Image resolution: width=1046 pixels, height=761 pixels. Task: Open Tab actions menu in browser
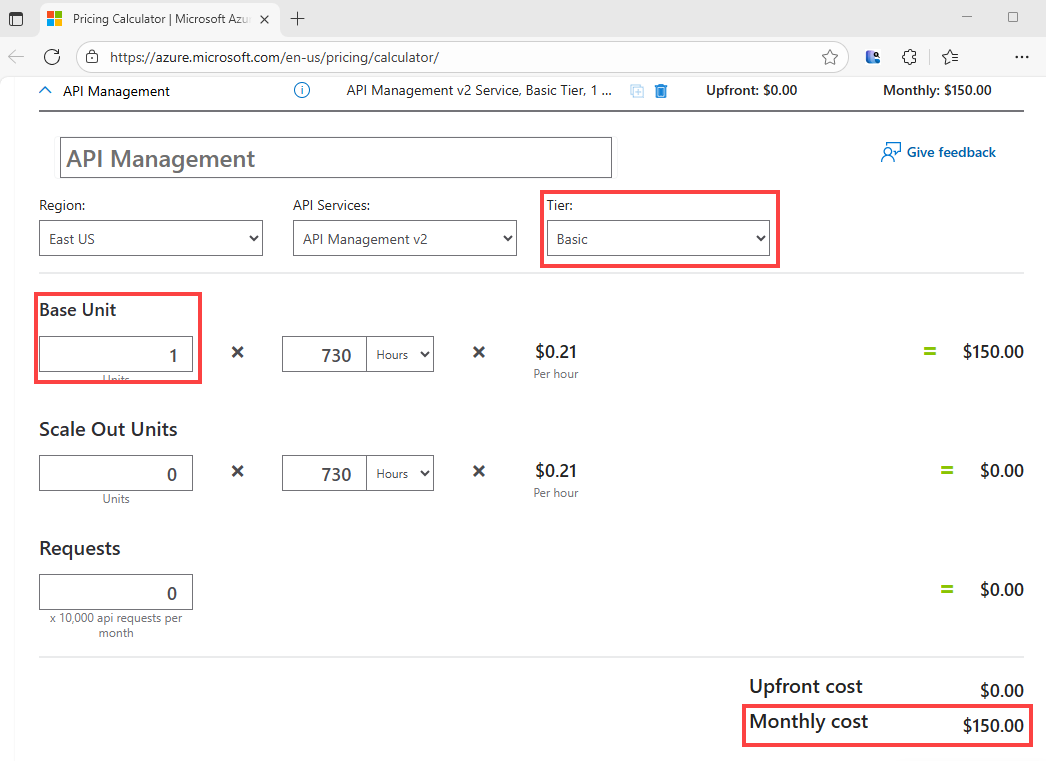[14, 18]
